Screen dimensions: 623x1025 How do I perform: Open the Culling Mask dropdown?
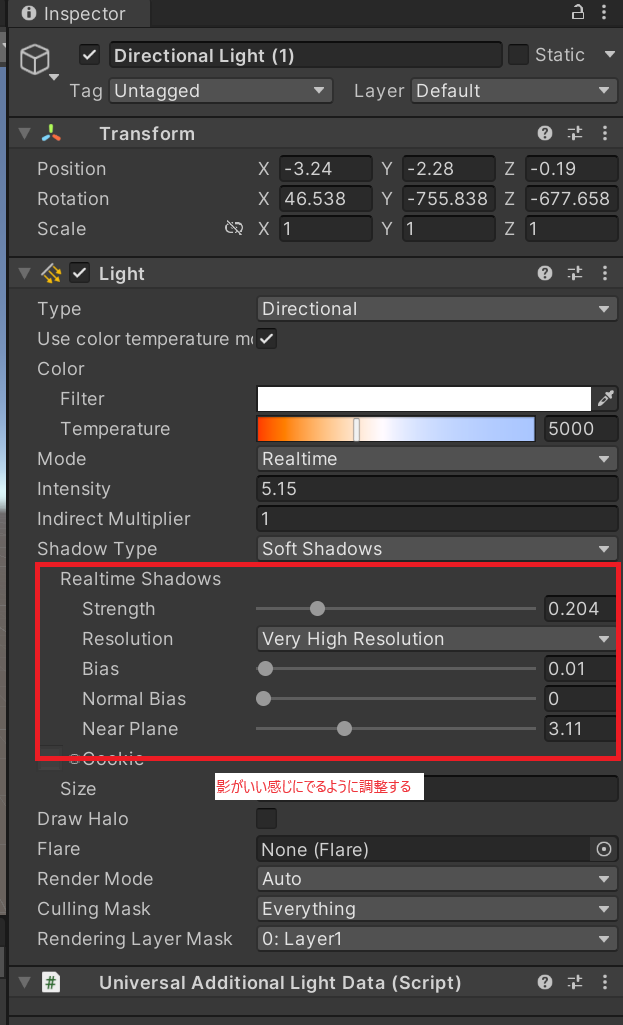click(437, 908)
